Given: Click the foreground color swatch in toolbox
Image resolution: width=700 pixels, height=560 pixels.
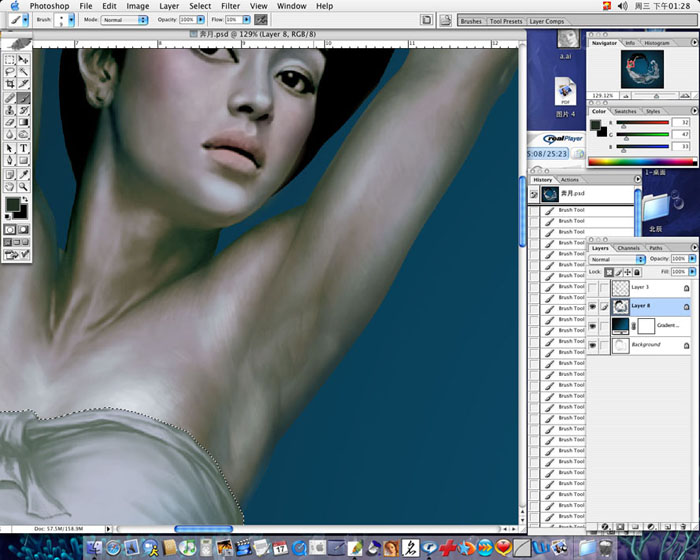Looking at the screenshot, I should [12, 205].
